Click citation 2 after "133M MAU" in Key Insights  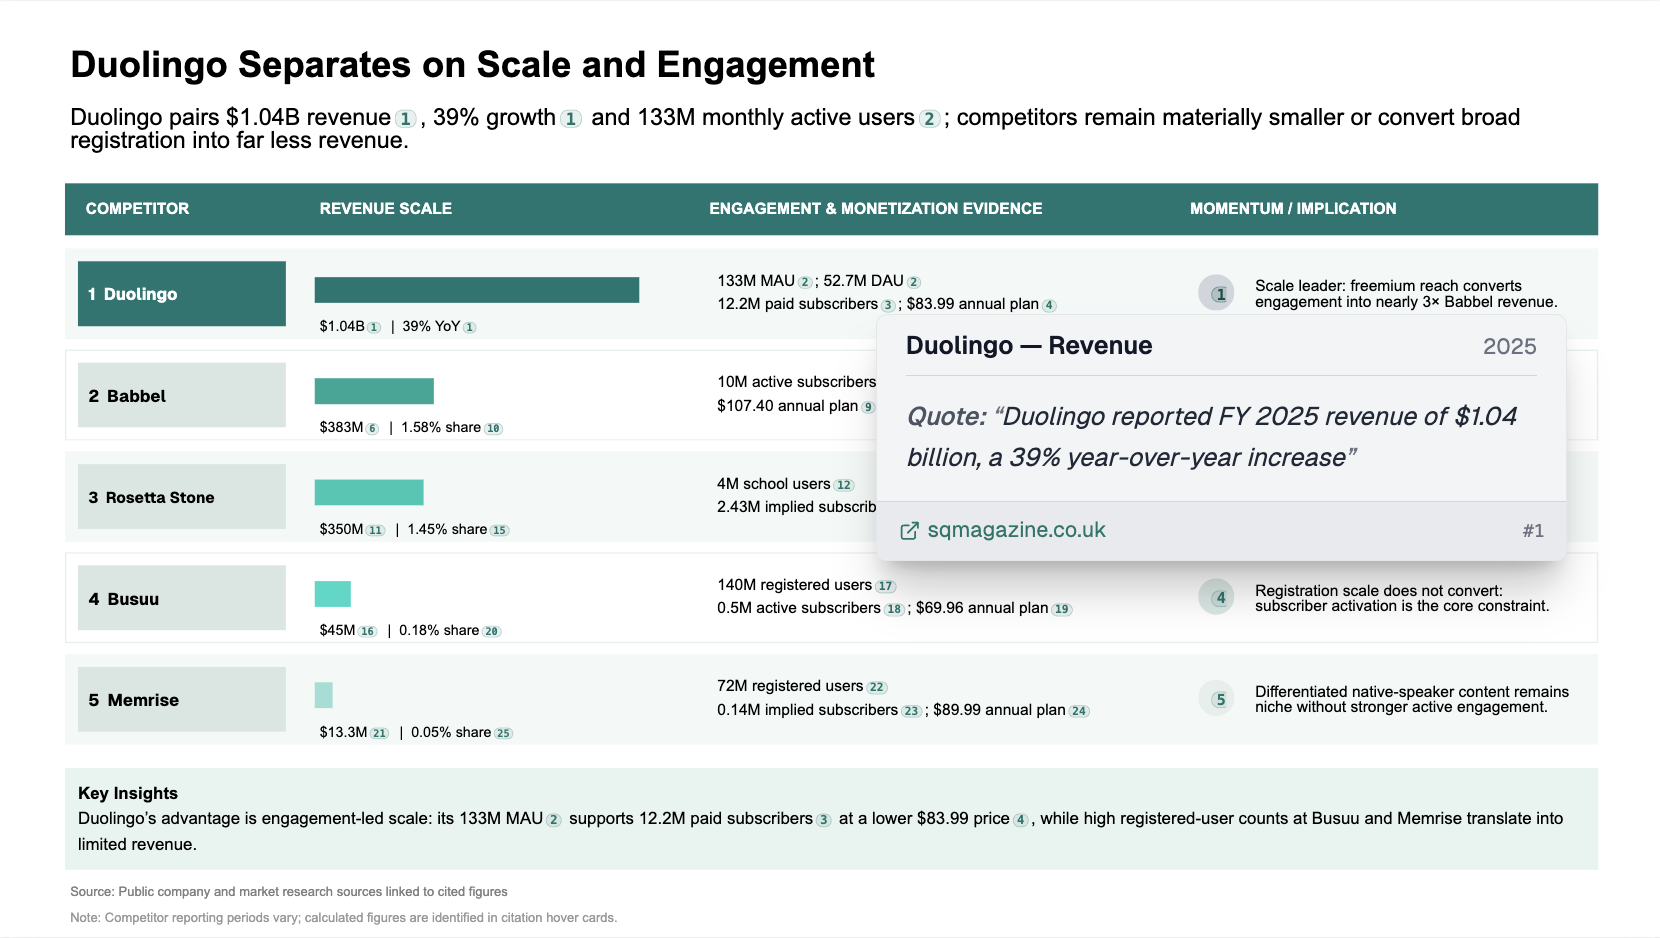click(553, 820)
